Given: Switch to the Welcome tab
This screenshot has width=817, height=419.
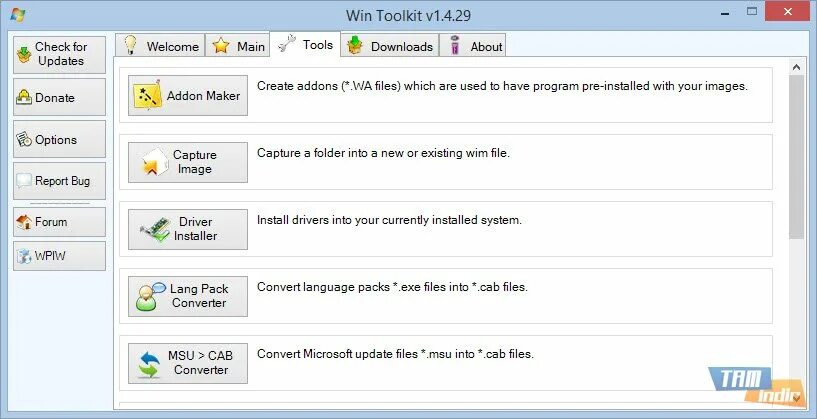Looking at the screenshot, I should (x=160, y=45).
